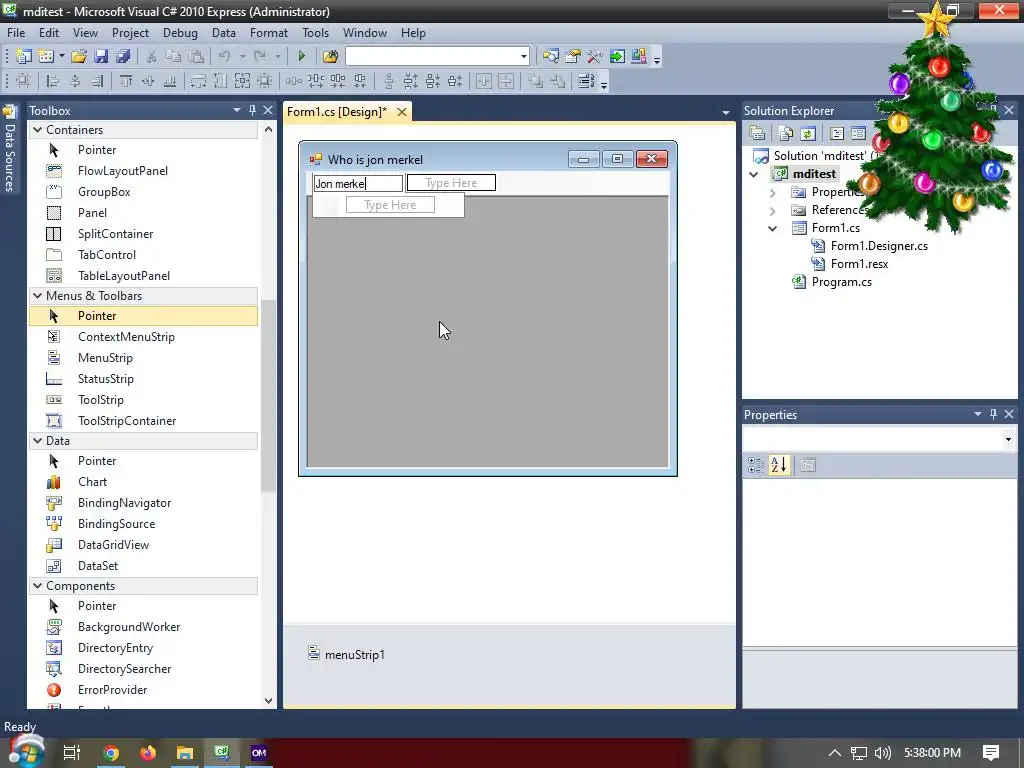Collapse the Data group in the Toolbox
The image size is (1024, 768).
pos(37,440)
